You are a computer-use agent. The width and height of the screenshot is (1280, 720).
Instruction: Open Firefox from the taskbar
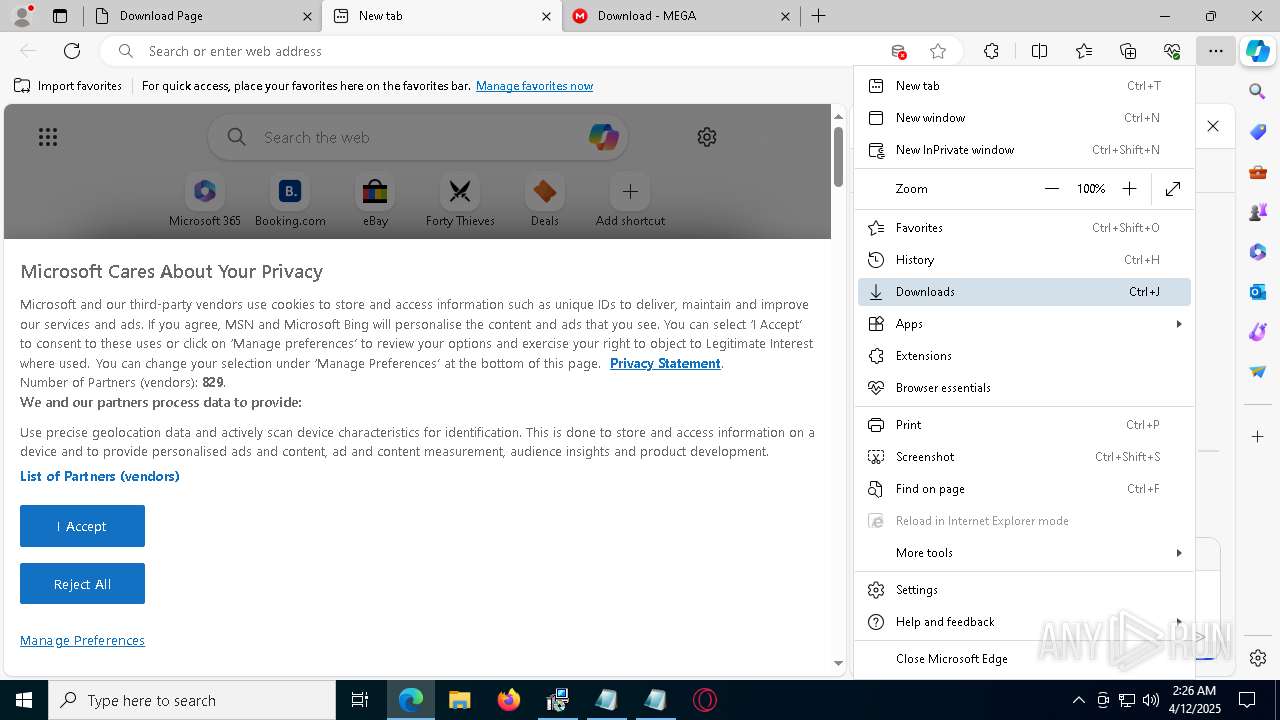509,700
